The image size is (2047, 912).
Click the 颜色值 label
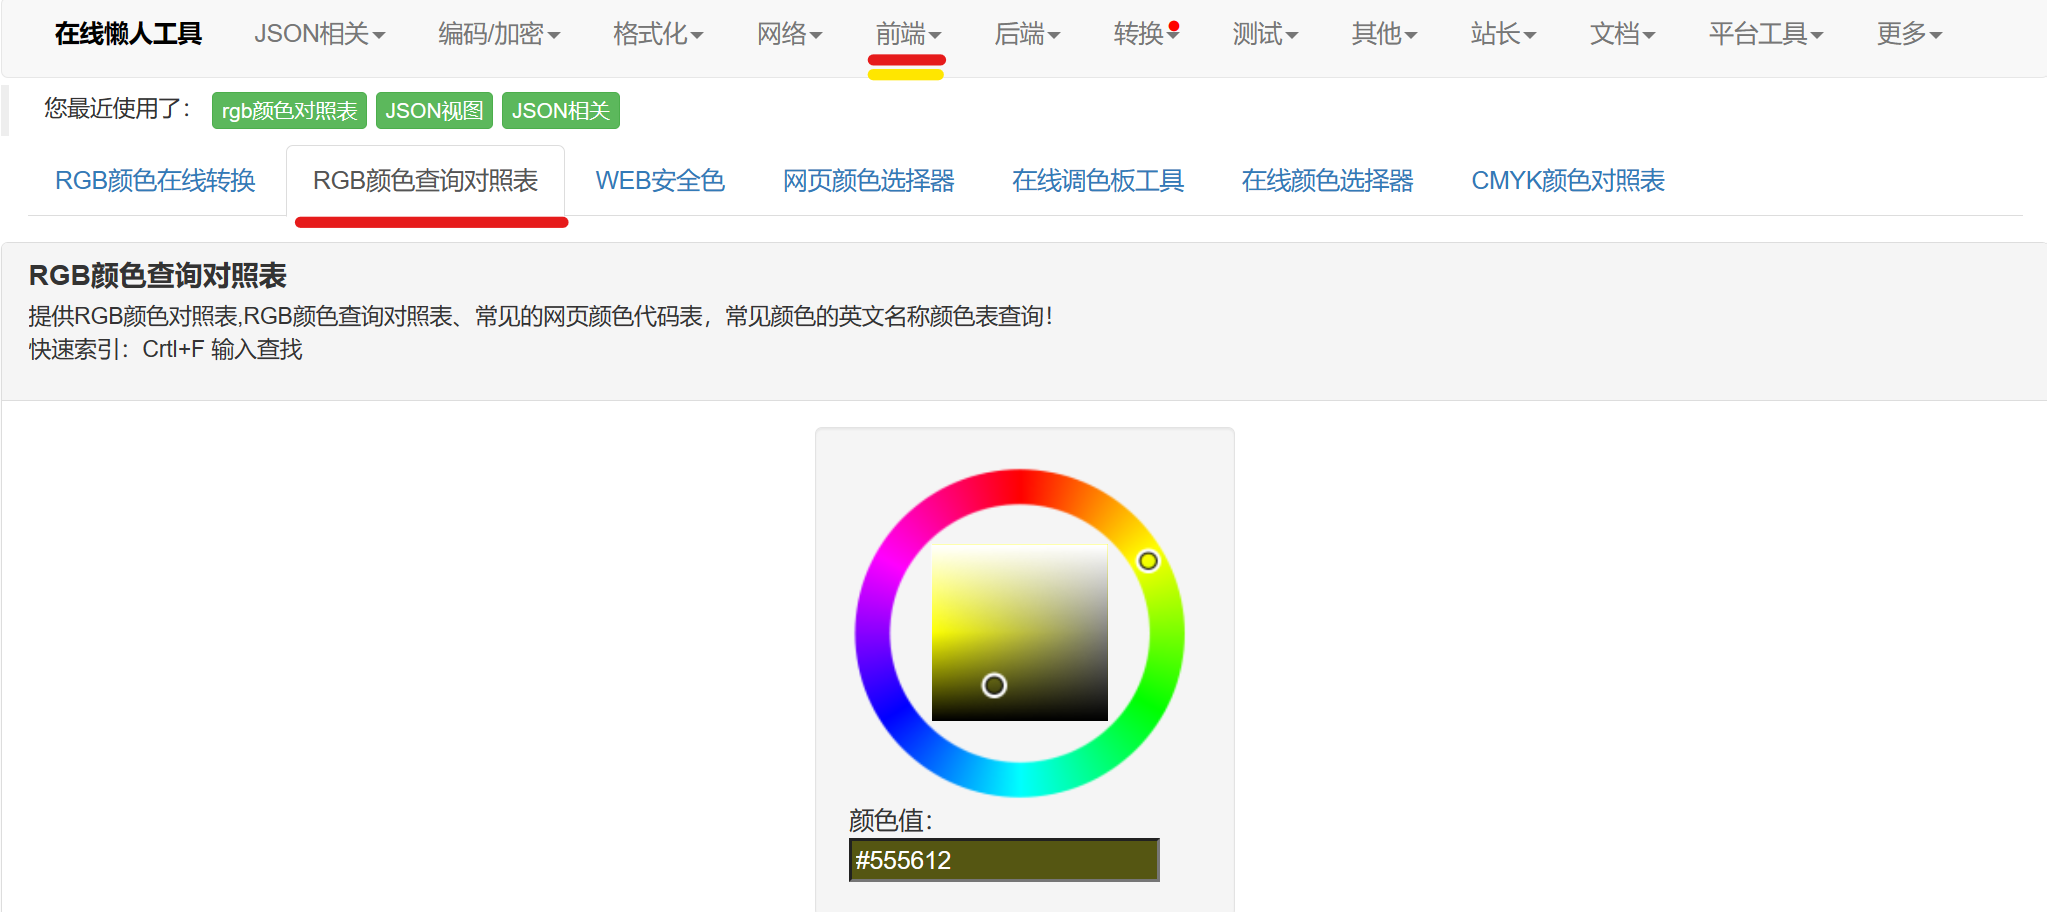(890, 821)
